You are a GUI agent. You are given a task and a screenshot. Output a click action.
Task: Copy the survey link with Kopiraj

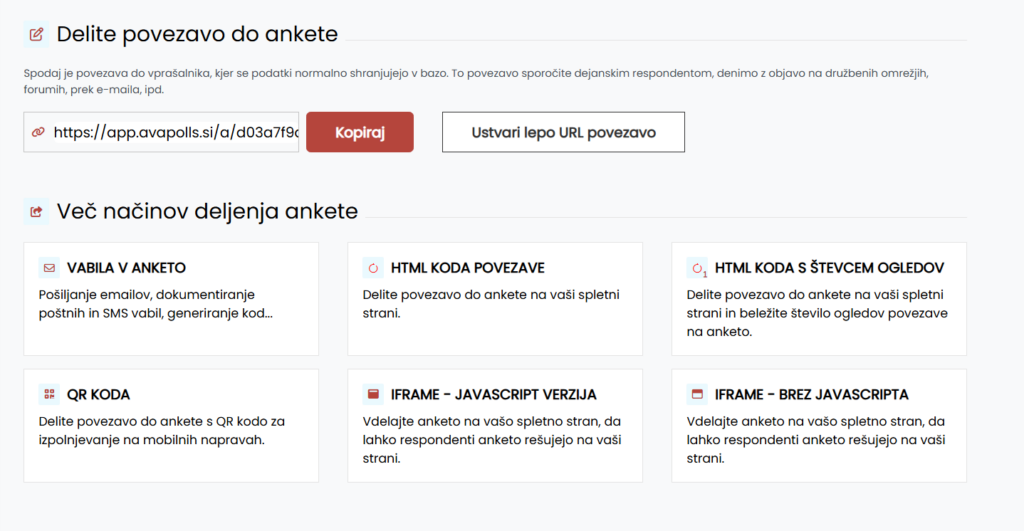[360, 132]
